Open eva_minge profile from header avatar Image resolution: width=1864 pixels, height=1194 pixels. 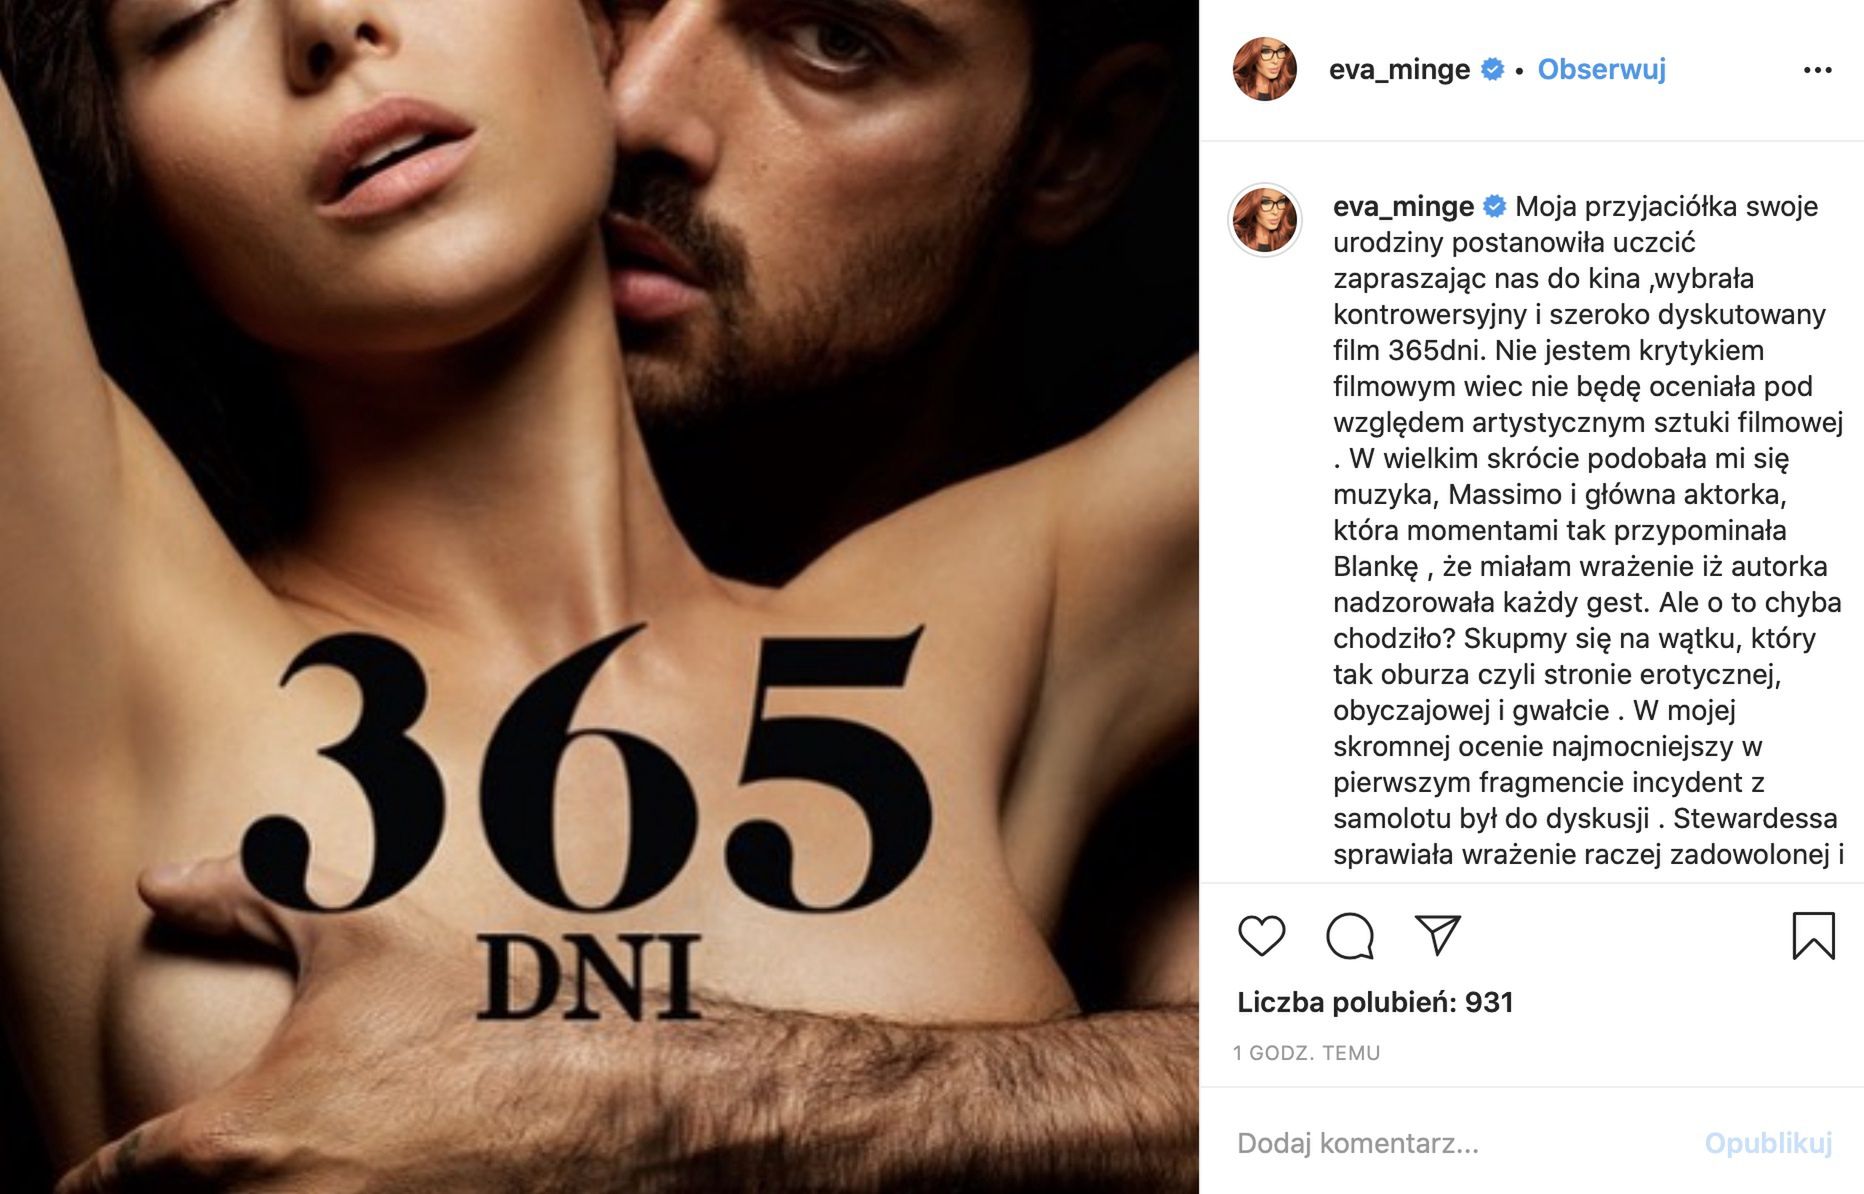[1265, 69]
